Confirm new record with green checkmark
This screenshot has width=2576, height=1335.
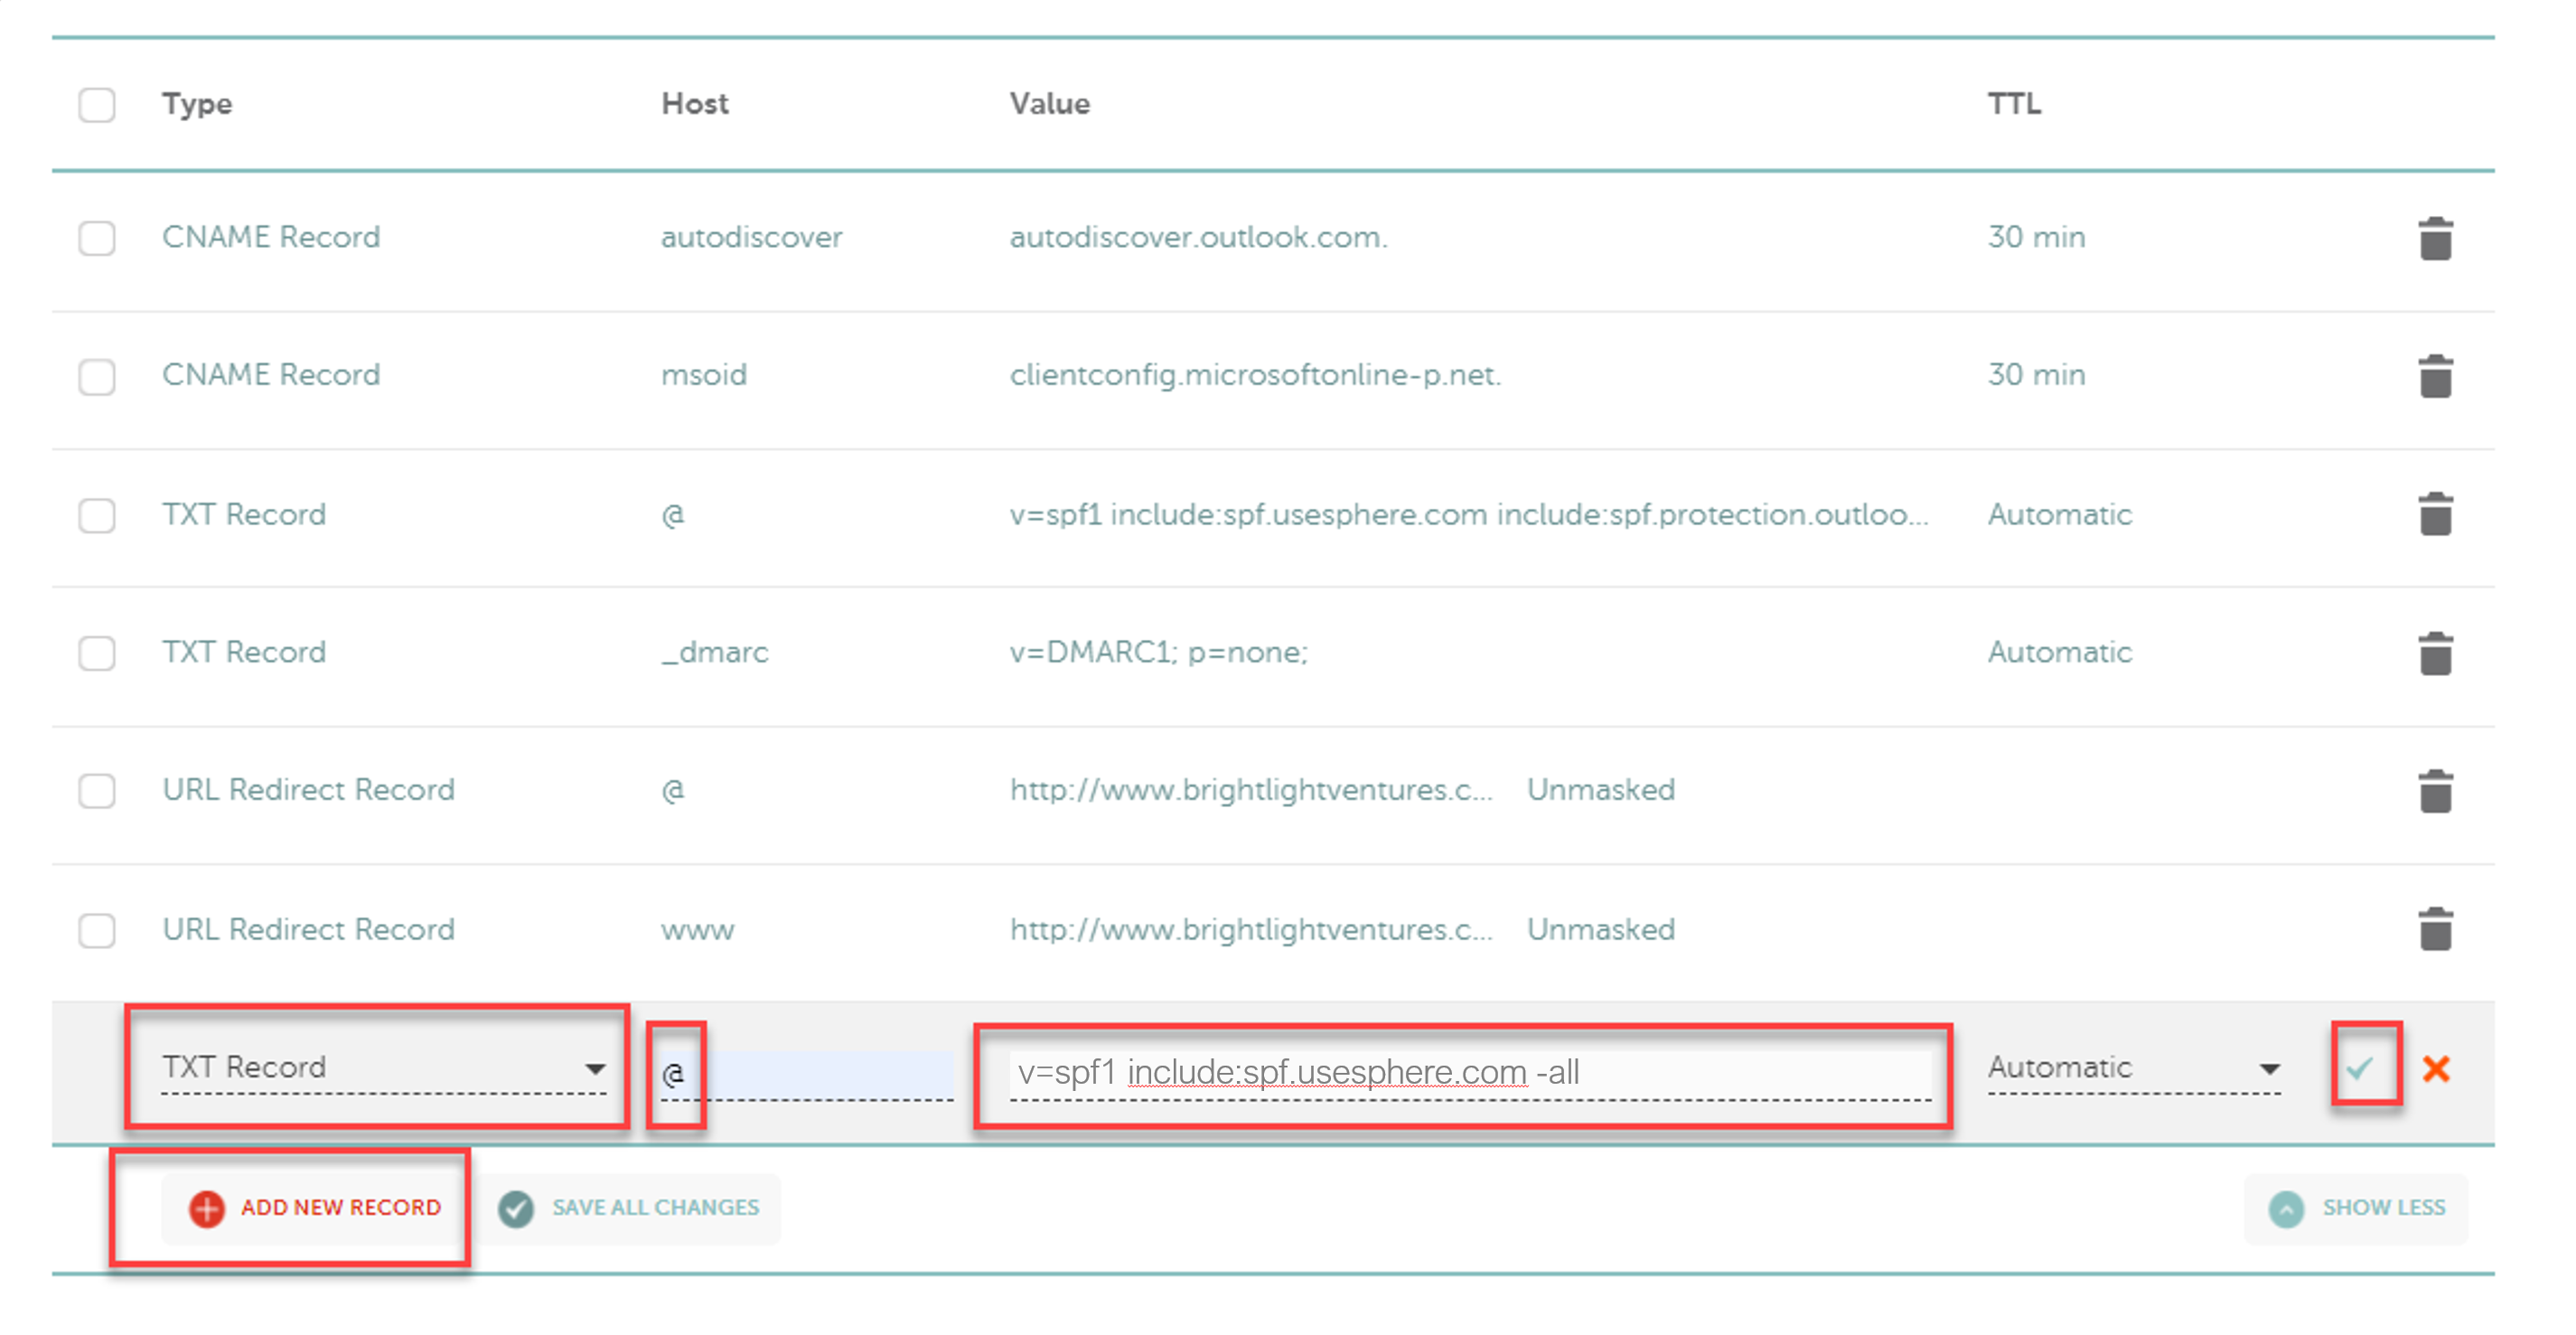(2360, 1068)
